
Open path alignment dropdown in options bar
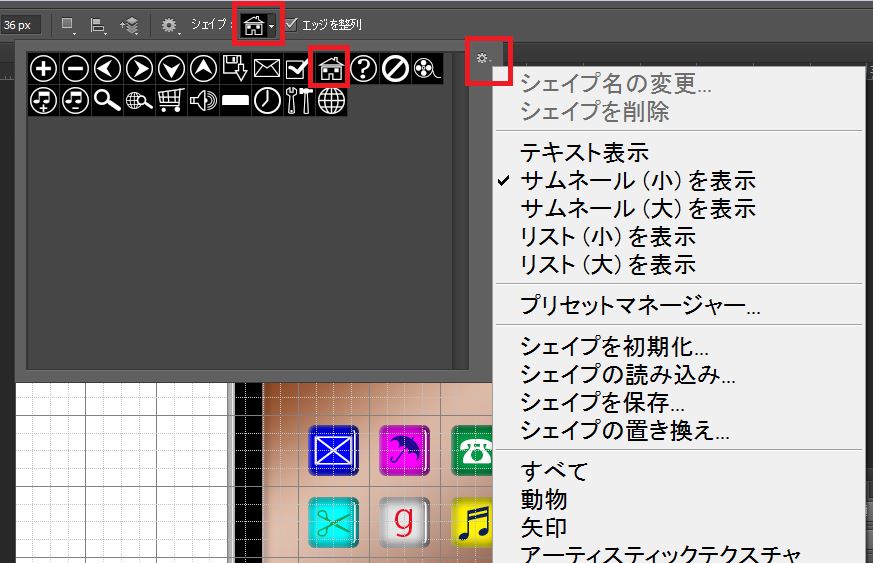click(98, 25)
